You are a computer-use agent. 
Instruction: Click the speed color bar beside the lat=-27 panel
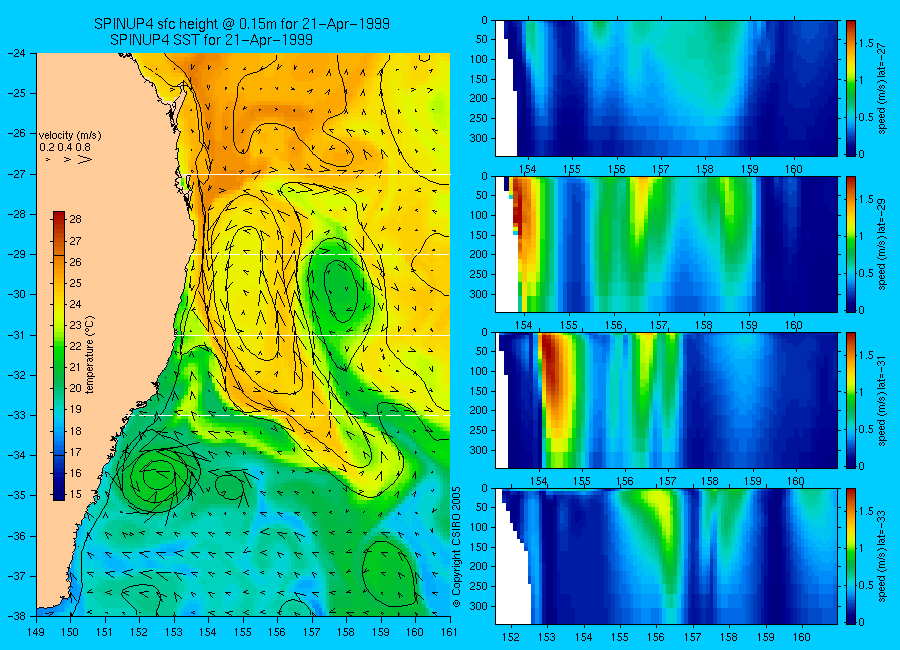(851, 88)
